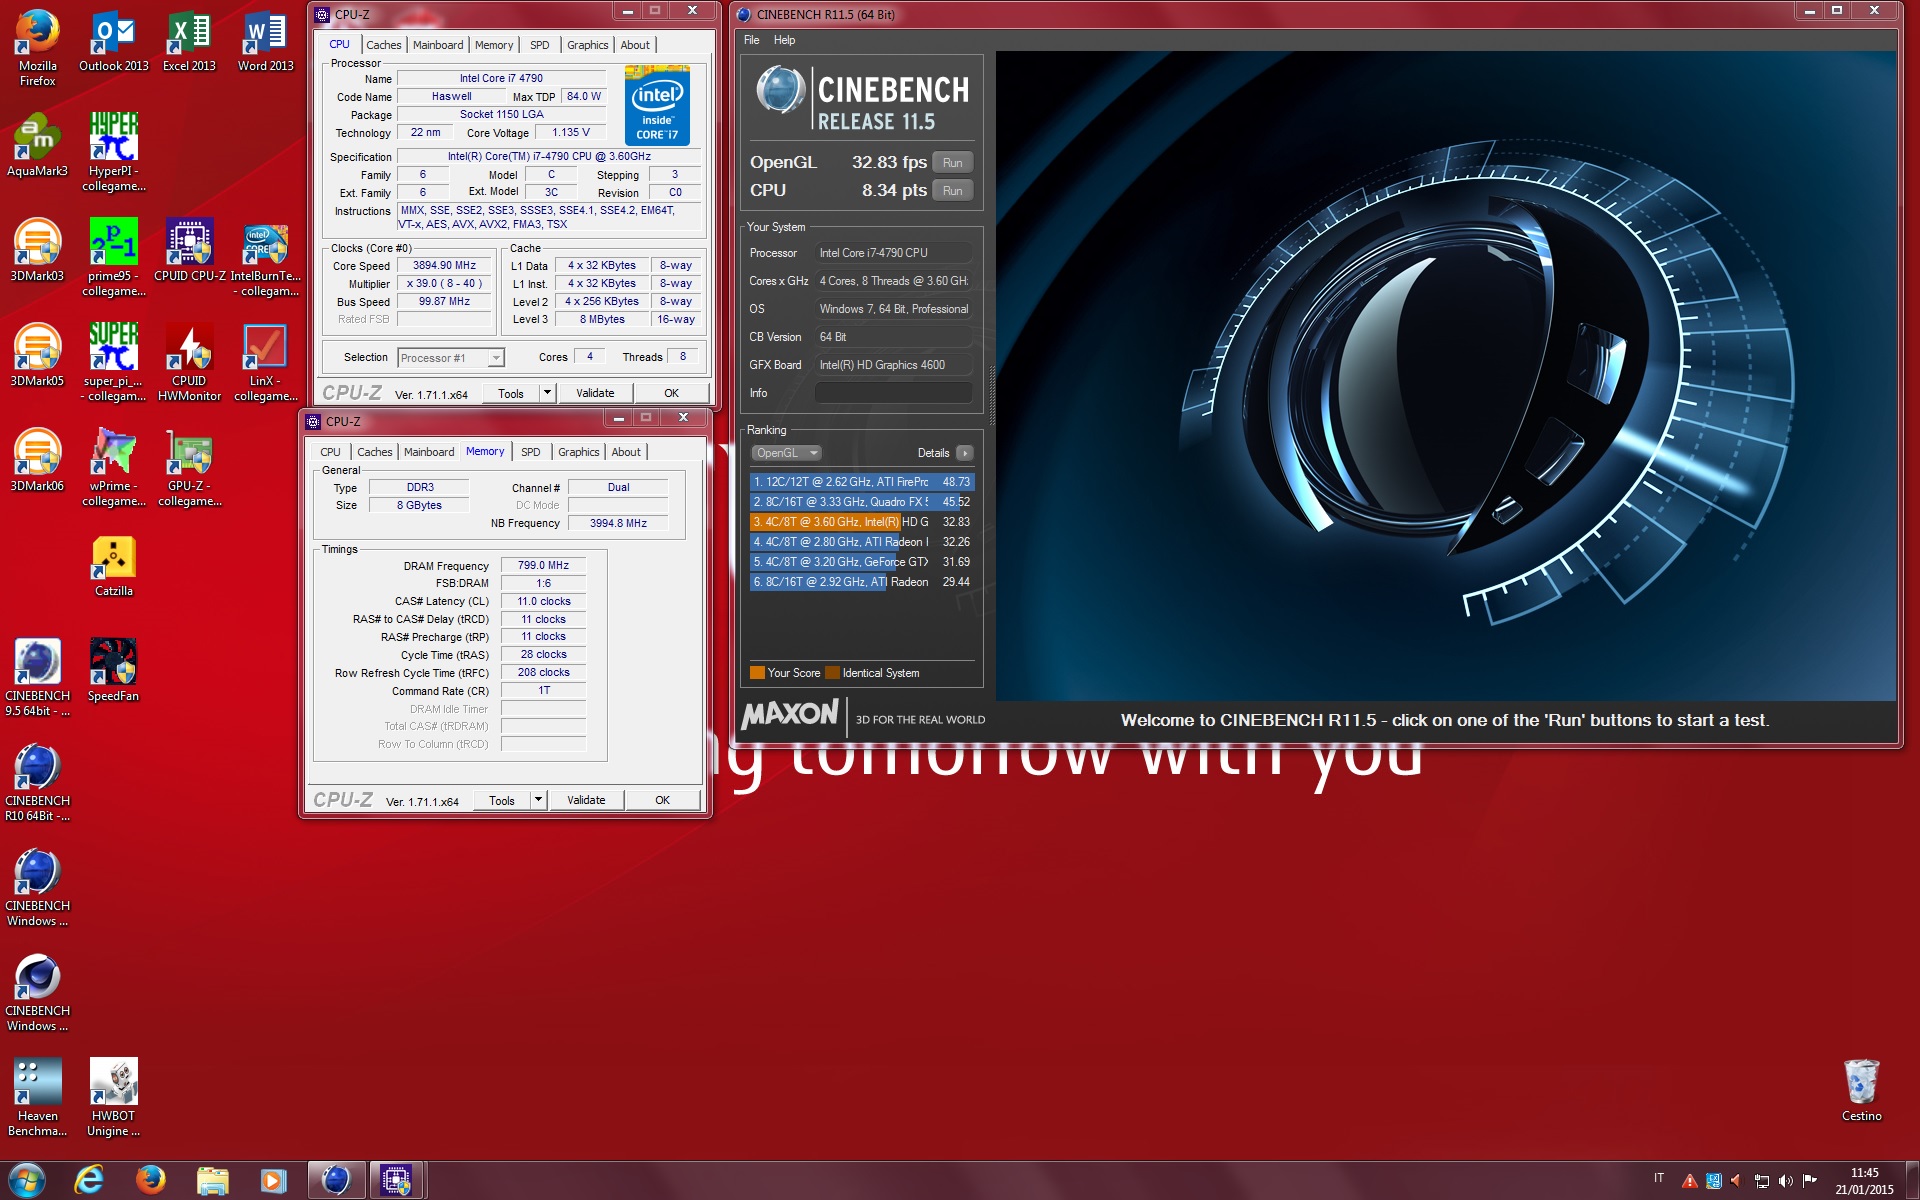Select SpeedFan desktop icon
The image size is (1920, 1200).
(114, 671)
